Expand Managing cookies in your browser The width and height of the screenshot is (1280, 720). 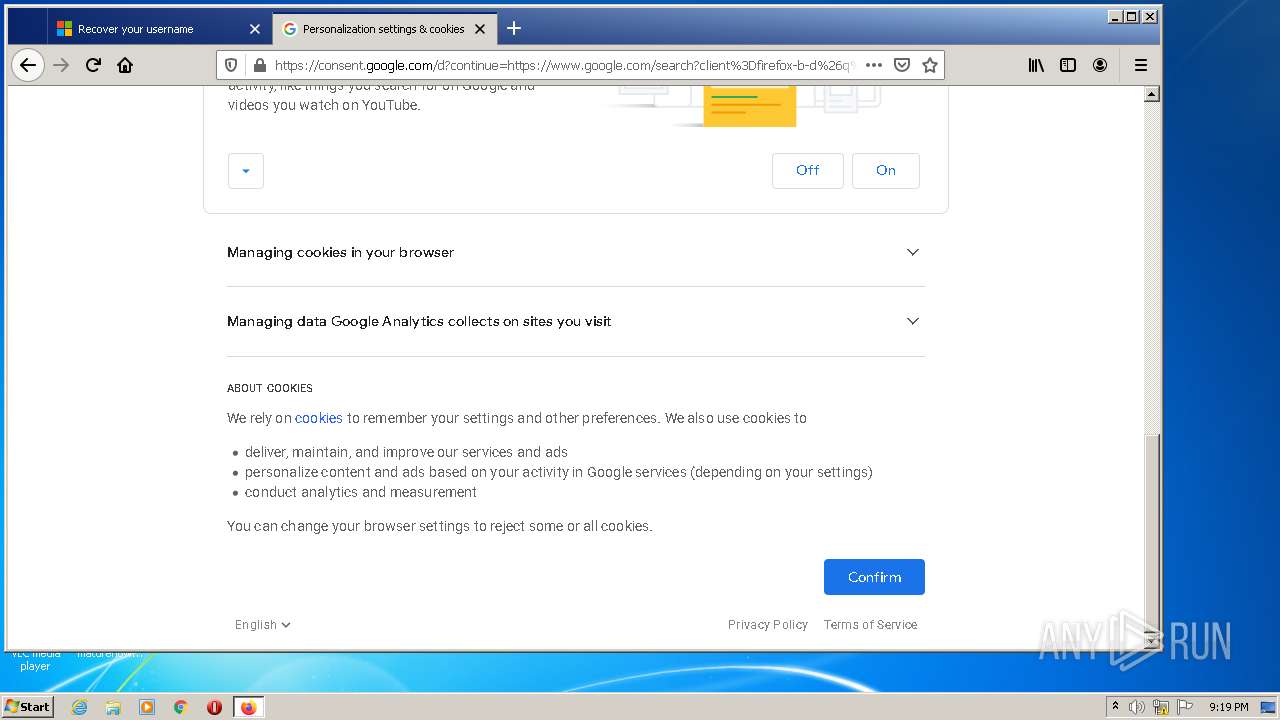point(576,252)
